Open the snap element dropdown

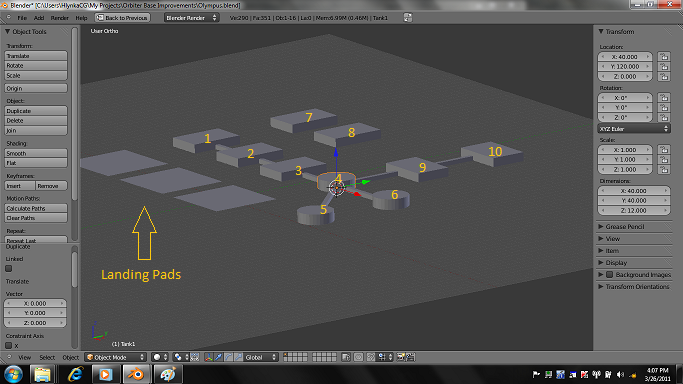click(x=384, y=357)
